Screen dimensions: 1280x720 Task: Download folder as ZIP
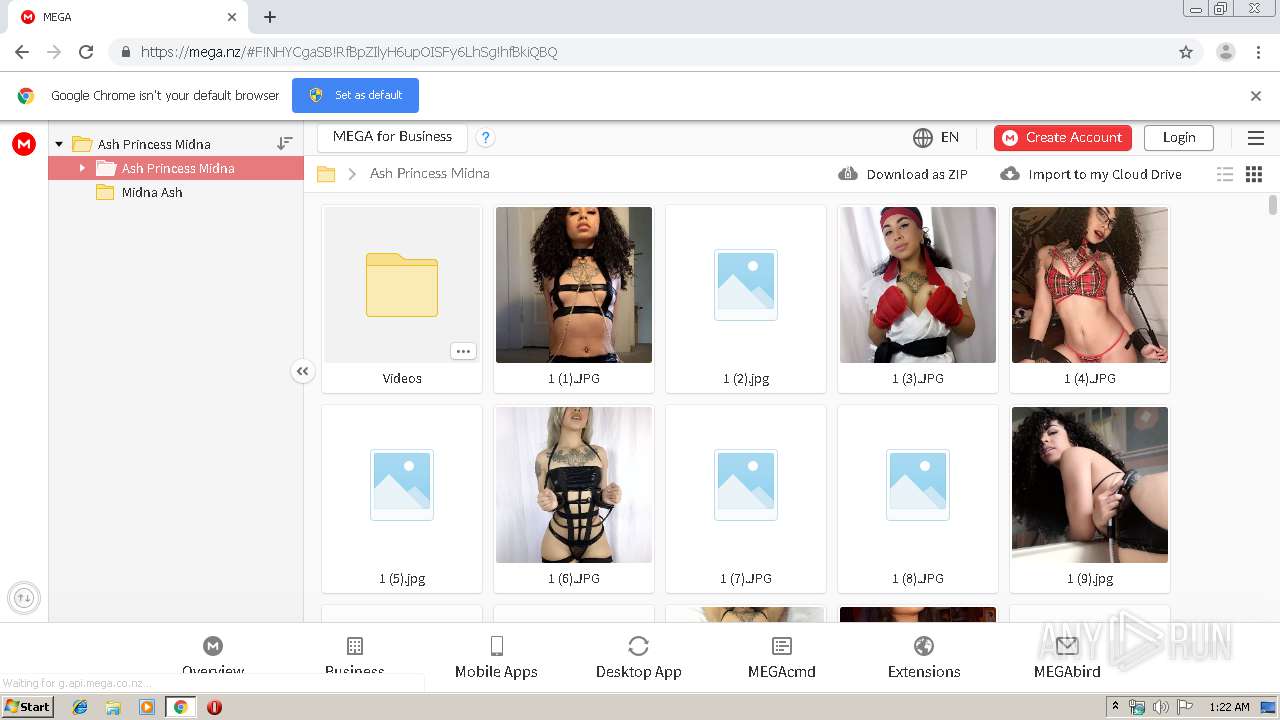point(903,174)
